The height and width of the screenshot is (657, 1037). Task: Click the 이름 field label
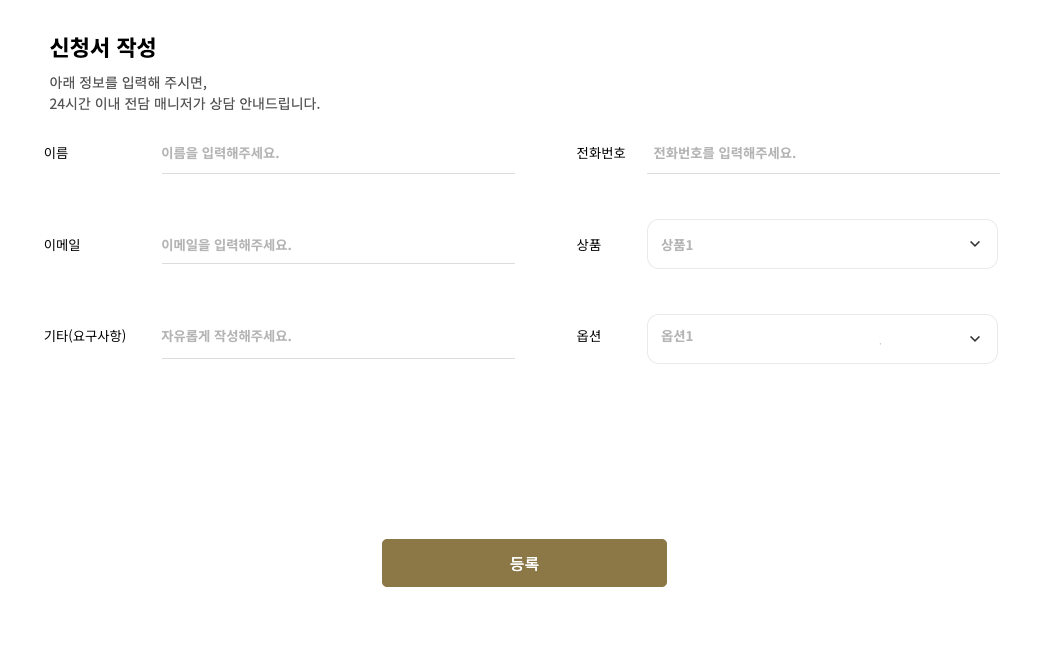click(56, 153)
